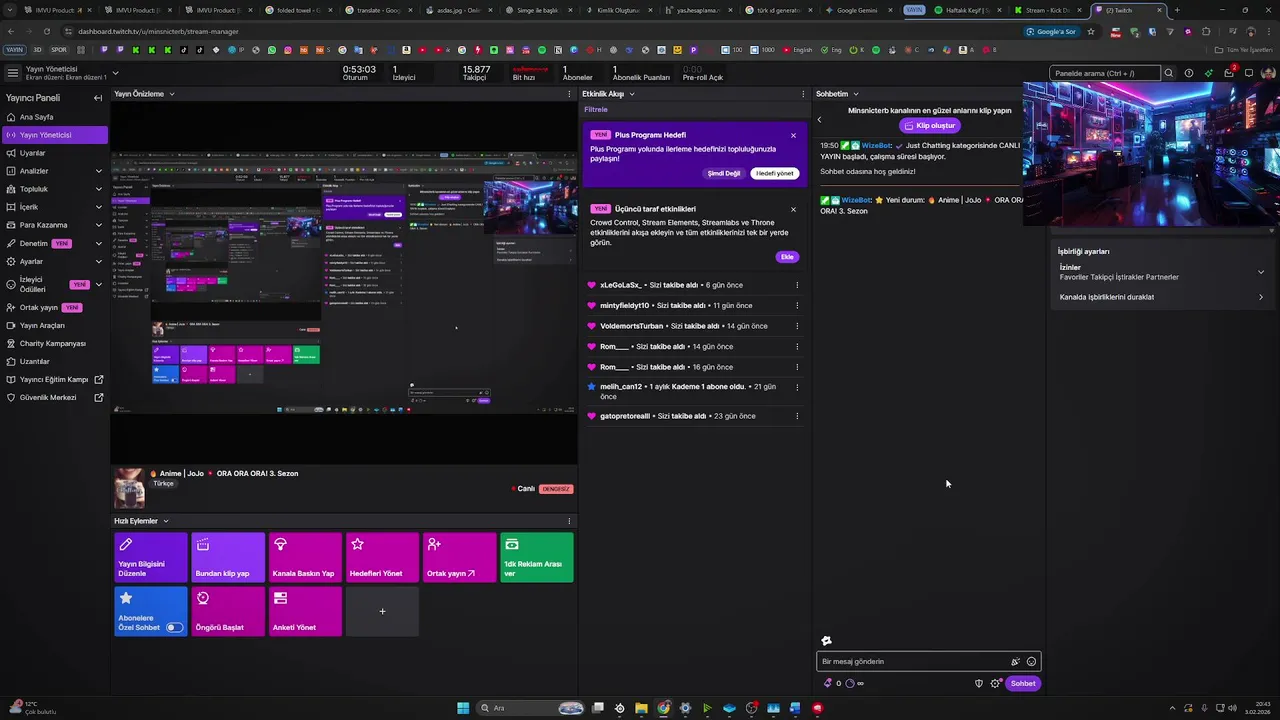Viewport: 1280px width, 720px height.
Task: Open Yayın Önizleme panel three-dot menu
Action: (x=569, y=94)
